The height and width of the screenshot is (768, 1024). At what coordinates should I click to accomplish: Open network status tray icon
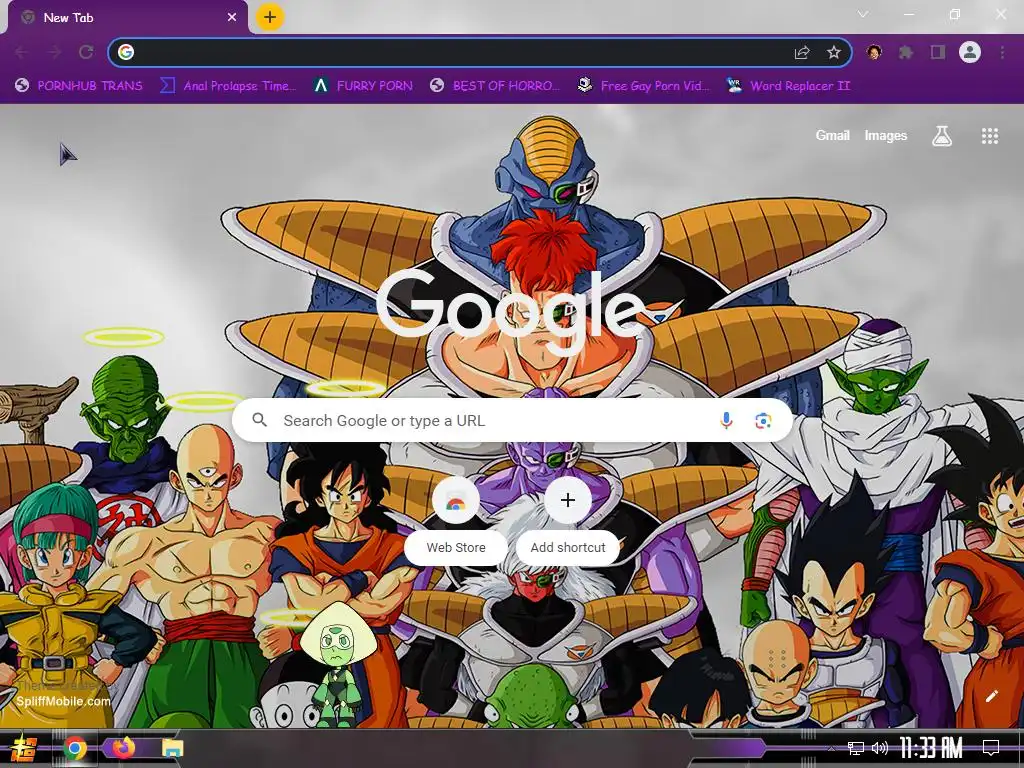[856, 748]
